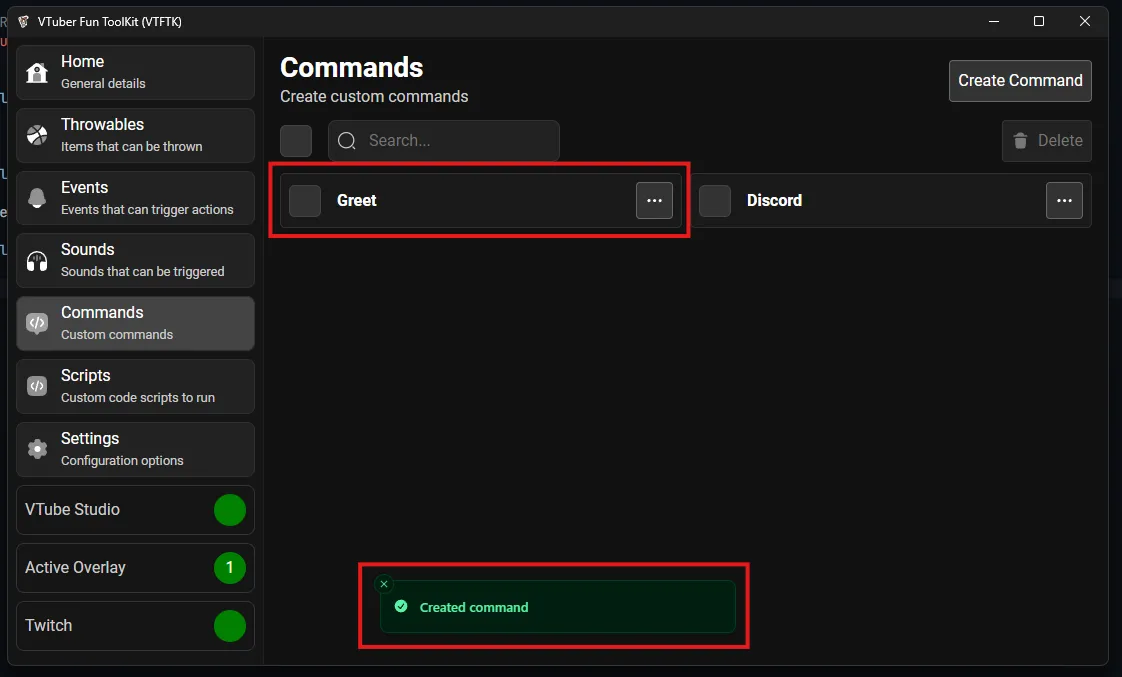This screenshot has height=677, width=1122.
Task: Click the magnifier icon in search box
Action: point(347,141)
